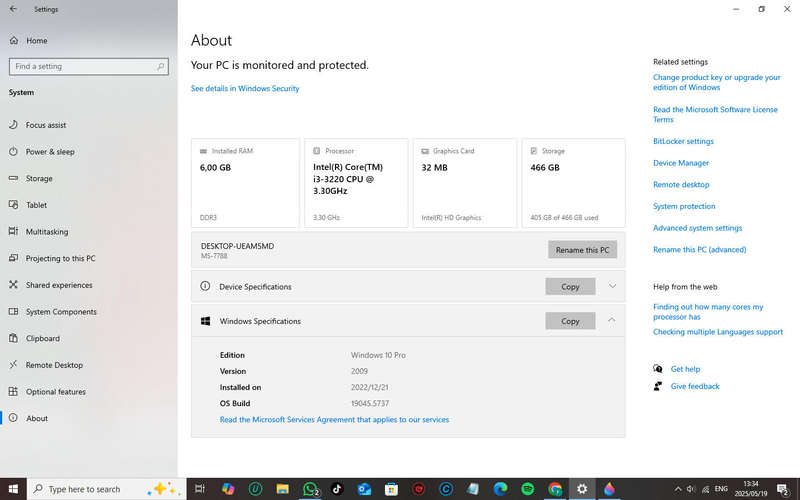Copy the Windows Specifications

coord(570,320)
